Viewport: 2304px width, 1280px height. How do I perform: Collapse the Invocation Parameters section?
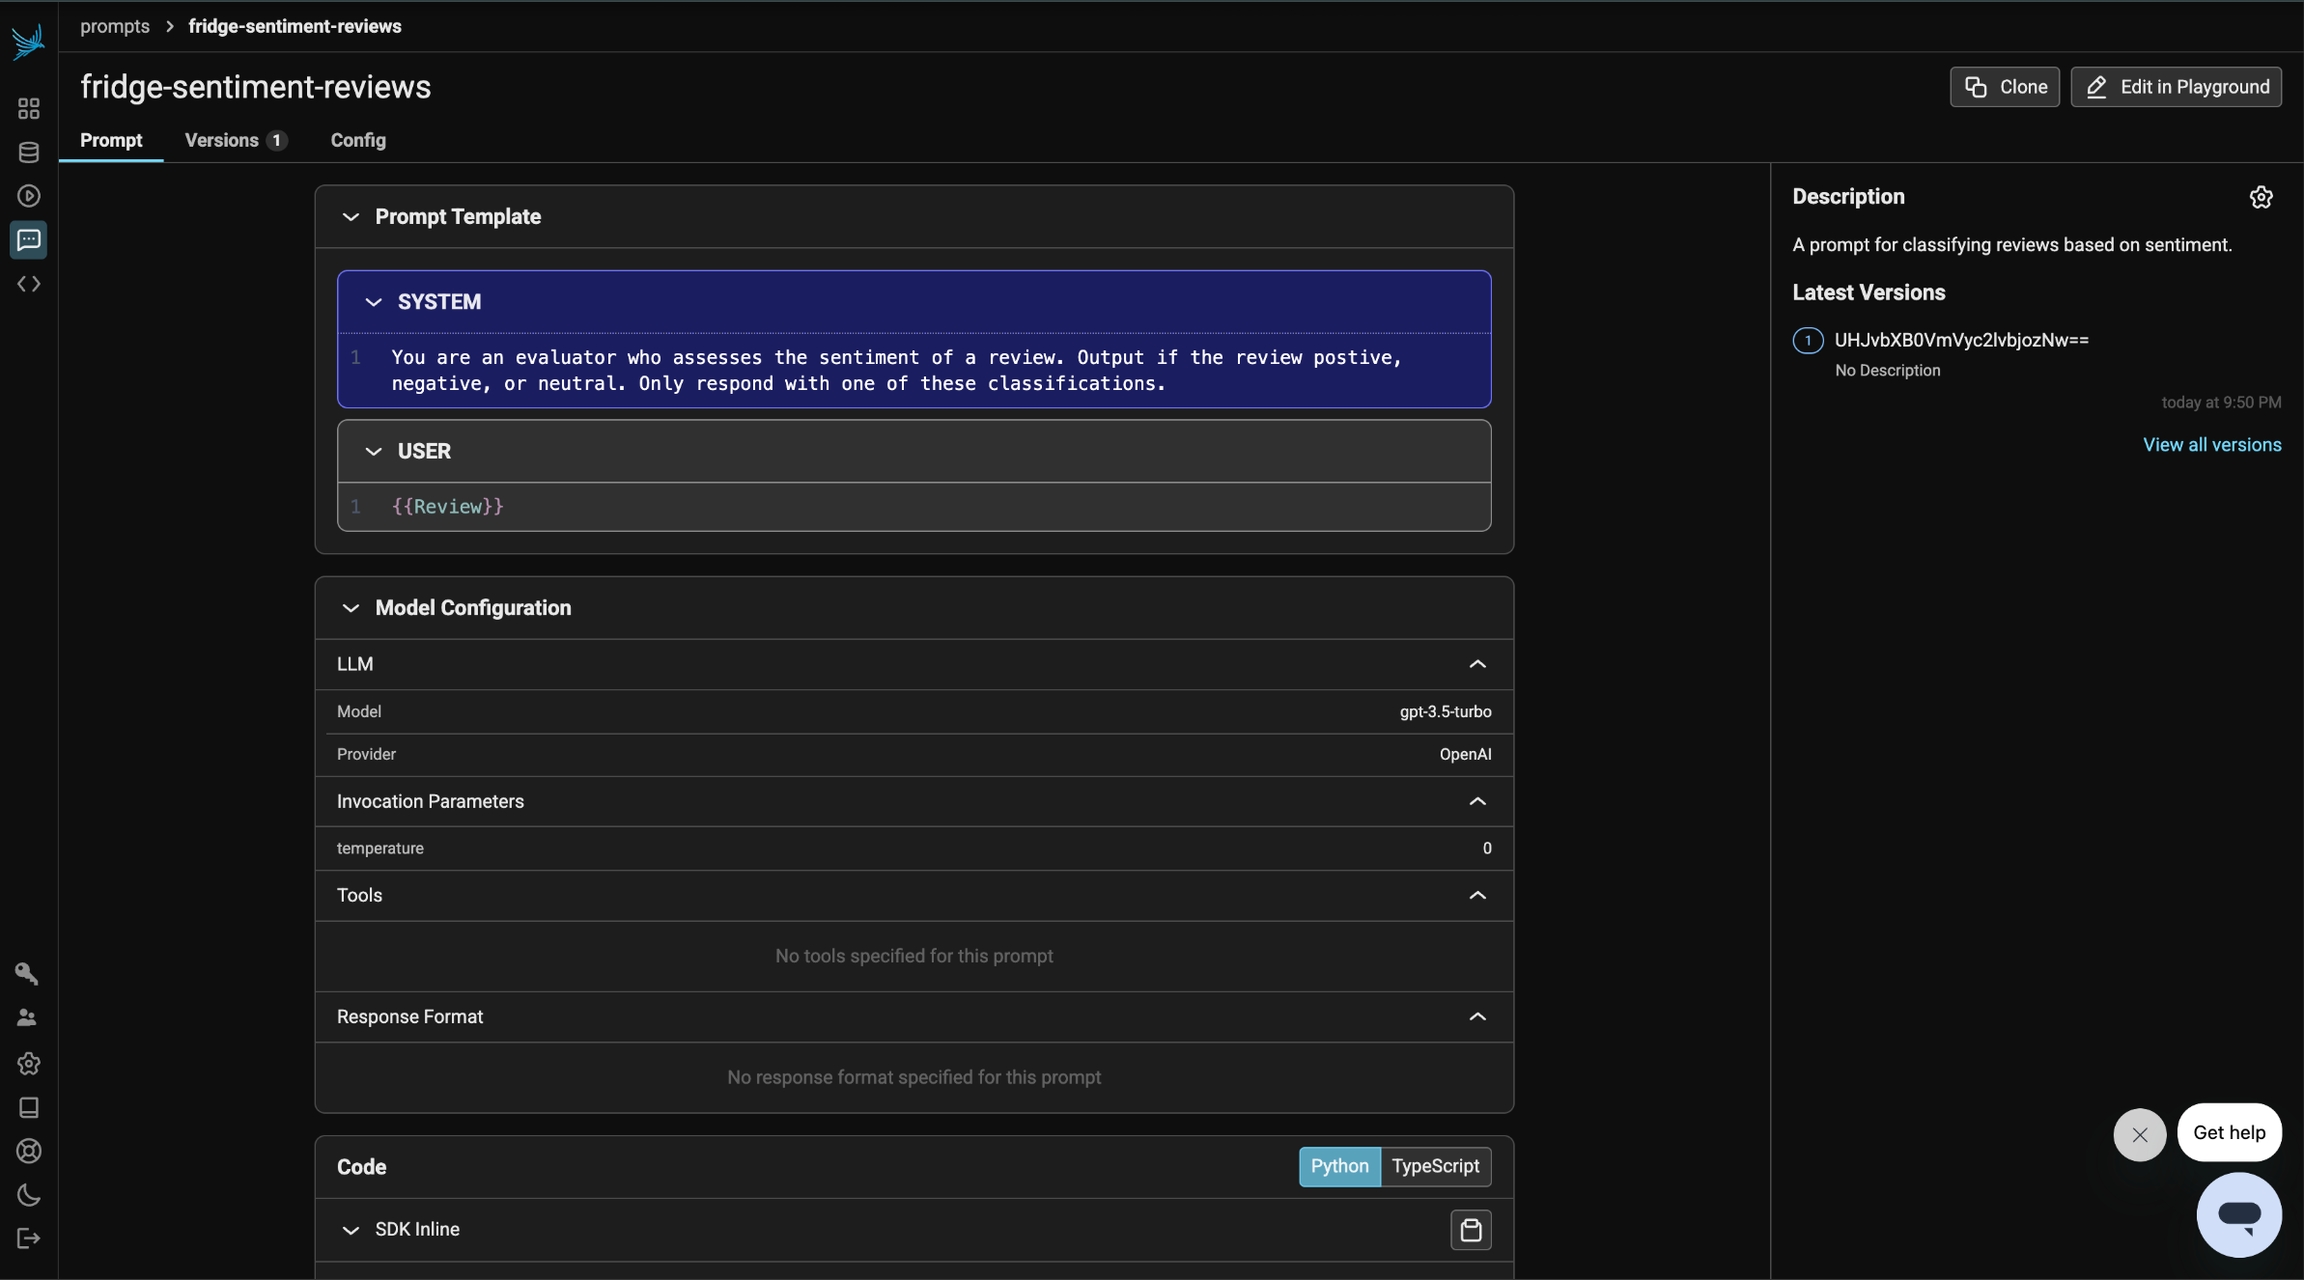(1477, 802)
